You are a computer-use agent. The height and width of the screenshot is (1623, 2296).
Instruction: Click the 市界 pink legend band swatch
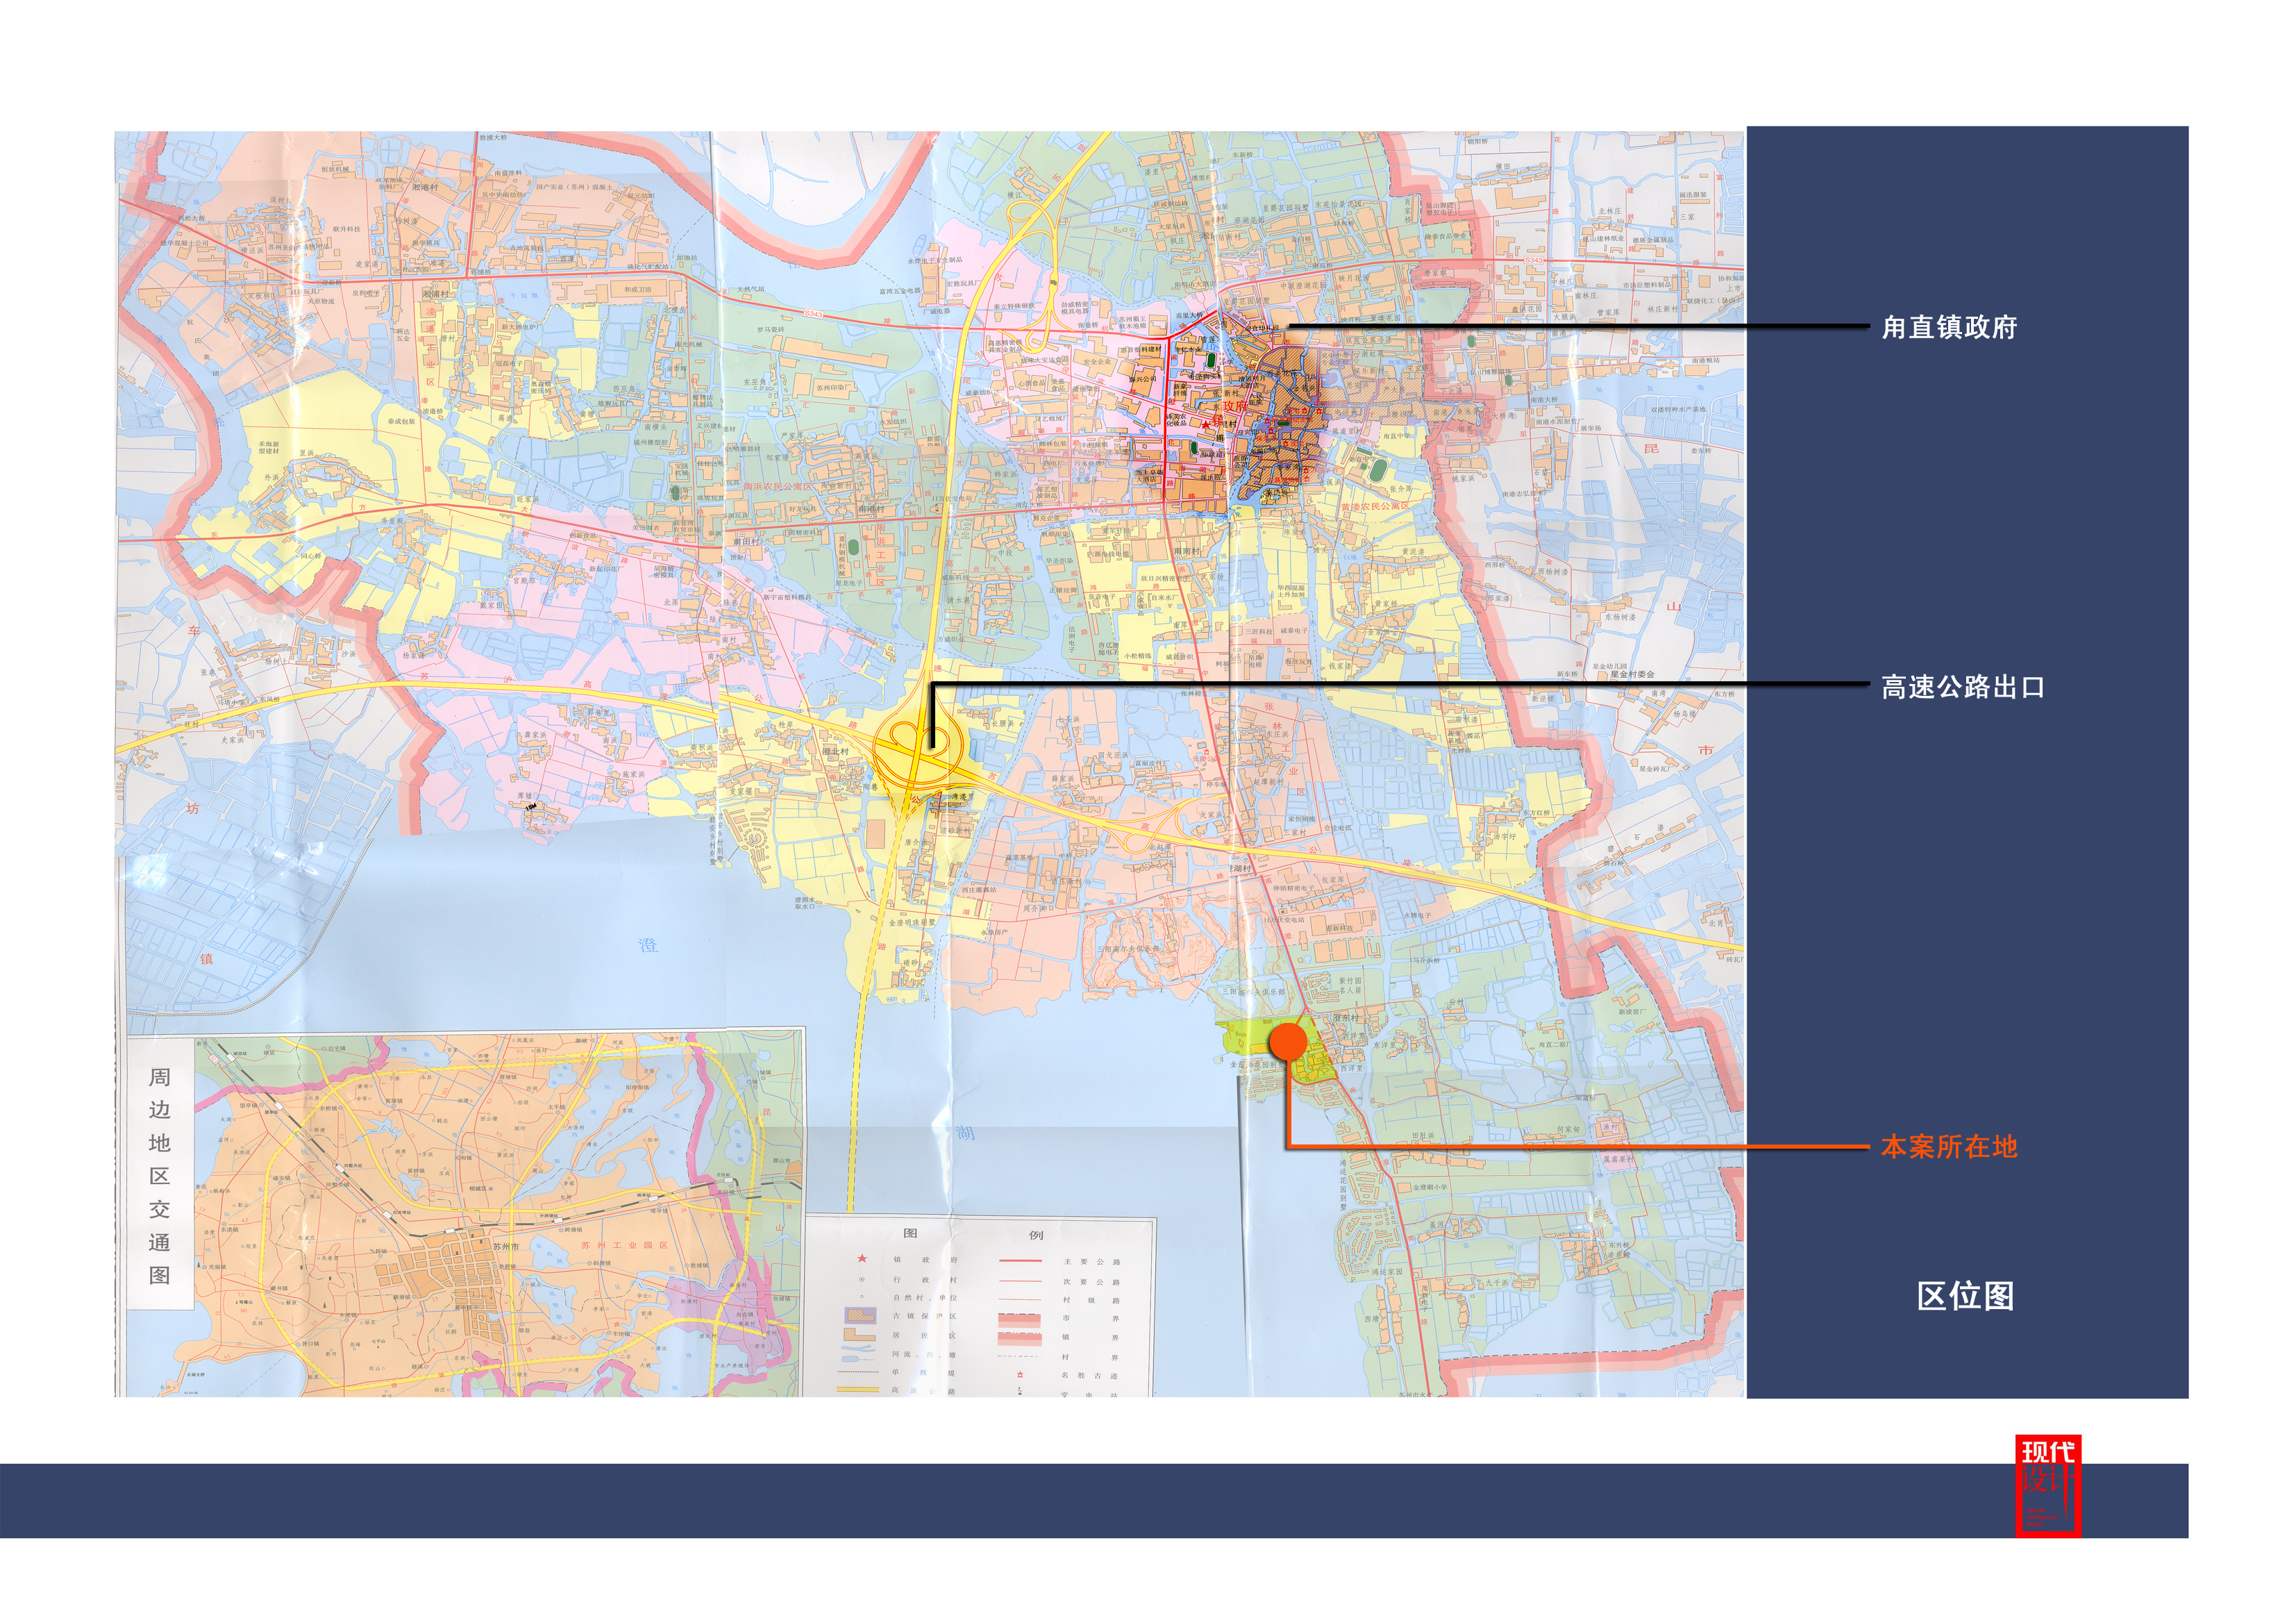(1019, 1321)
